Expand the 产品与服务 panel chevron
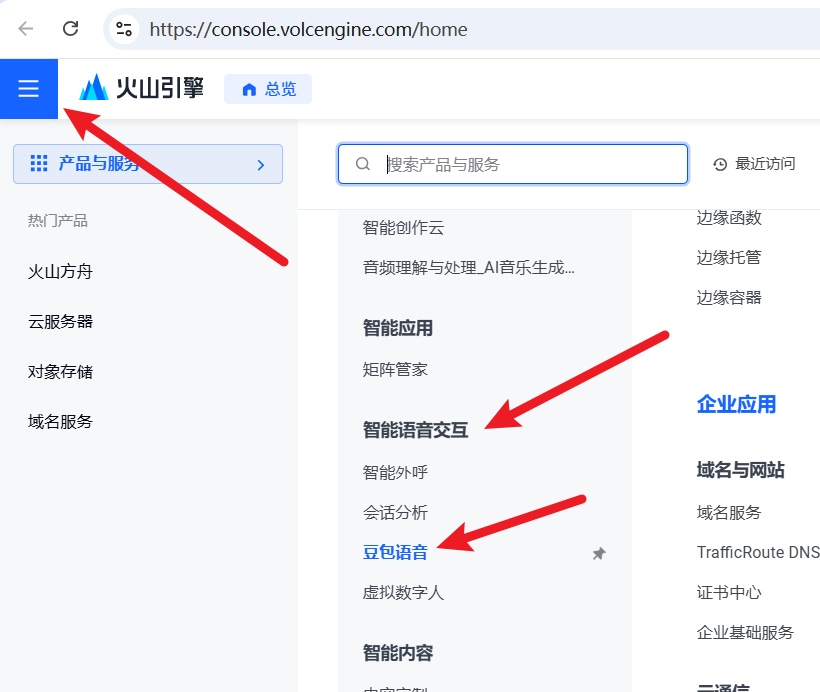This screenshot has height=692, width=820. coord(261,164)
